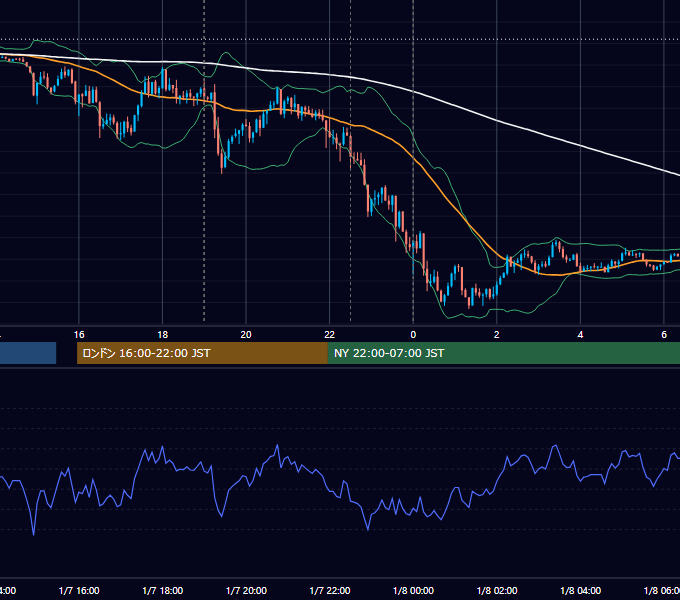Click the 1/7 22:00 bottom time label
This screenshot has height=600, width=680.
tap(330, 590)
